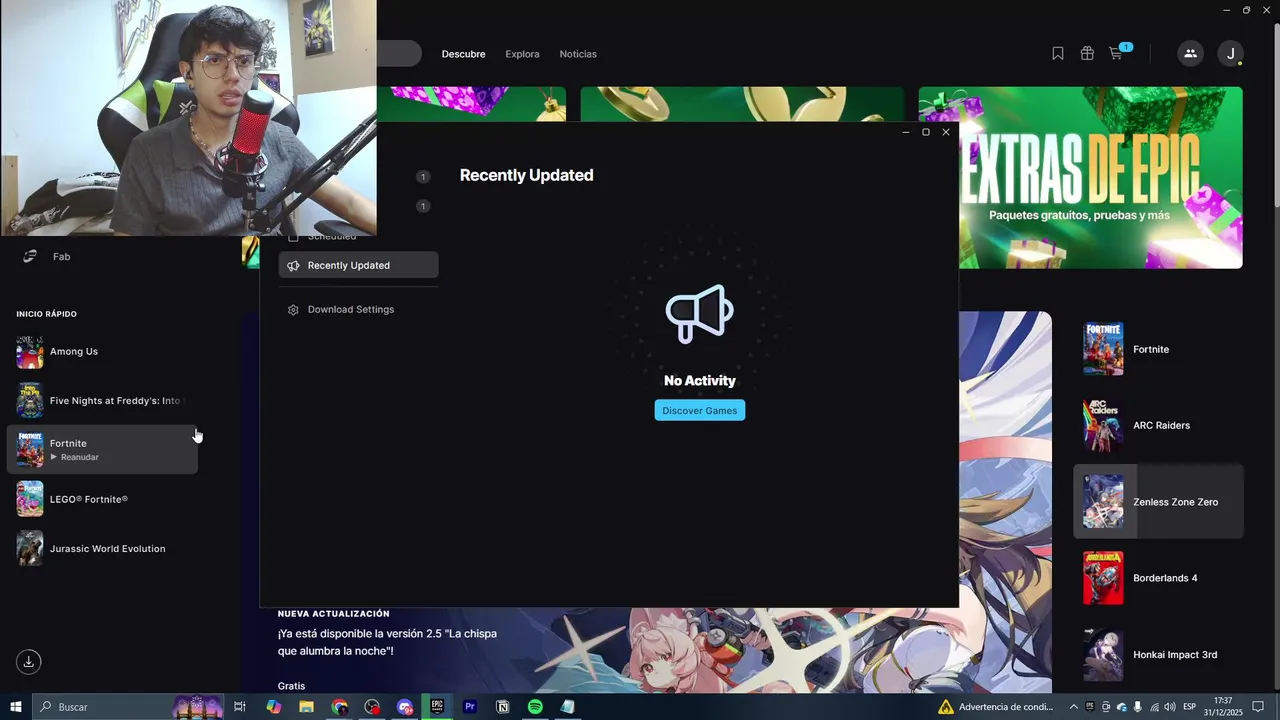Viewport: 1280px width, 720px height.
Task: Open the shopping cart
Action: [1116, 54]
